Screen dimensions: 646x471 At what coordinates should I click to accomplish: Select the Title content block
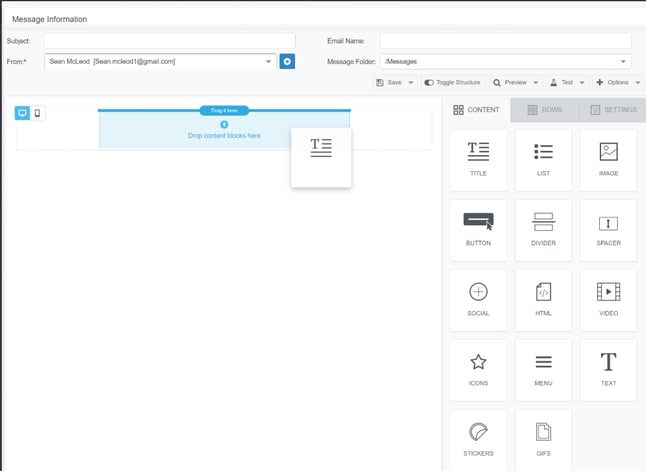click(x=478, y=160)
